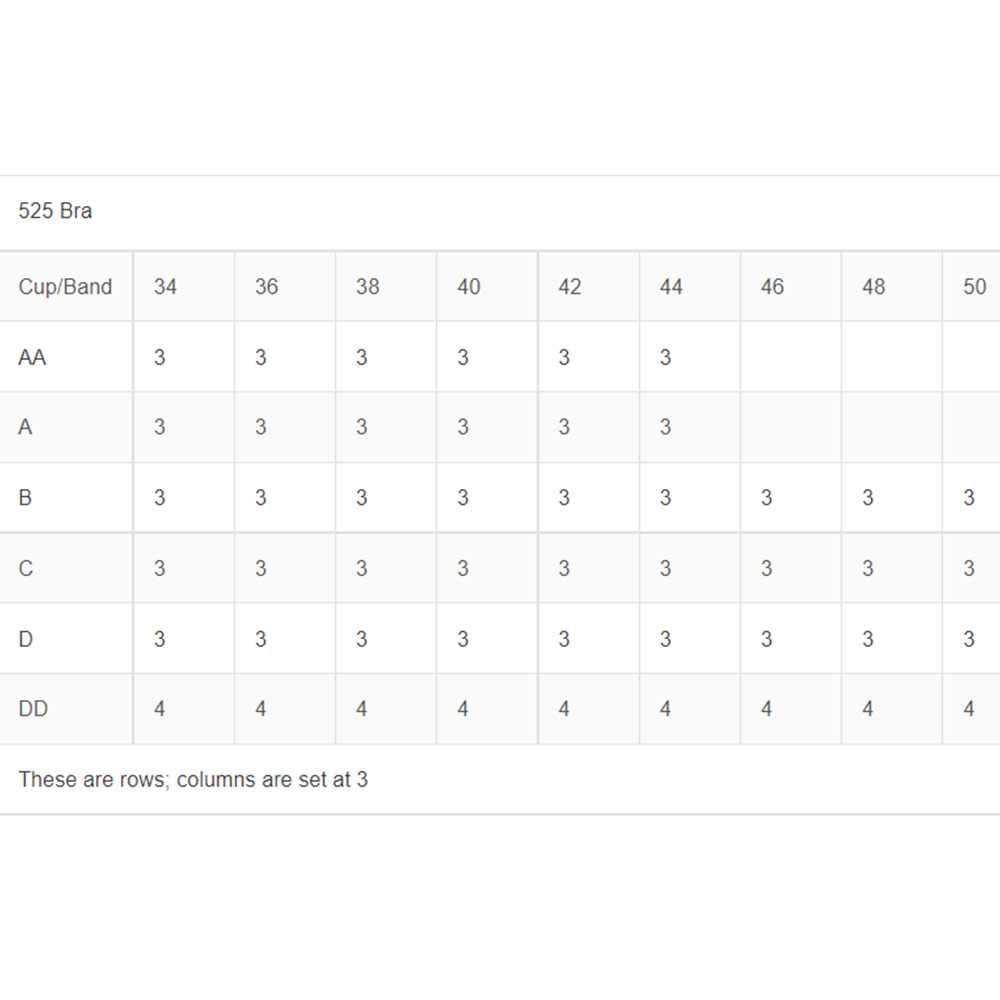Click the C cup row label
This screenshot has width=1000, height=1000.
[x=26, y=568]
